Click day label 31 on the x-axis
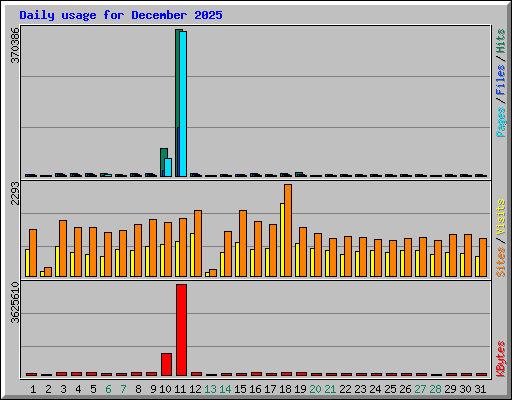Screen dimensions: 512x400 pos(480,389)
